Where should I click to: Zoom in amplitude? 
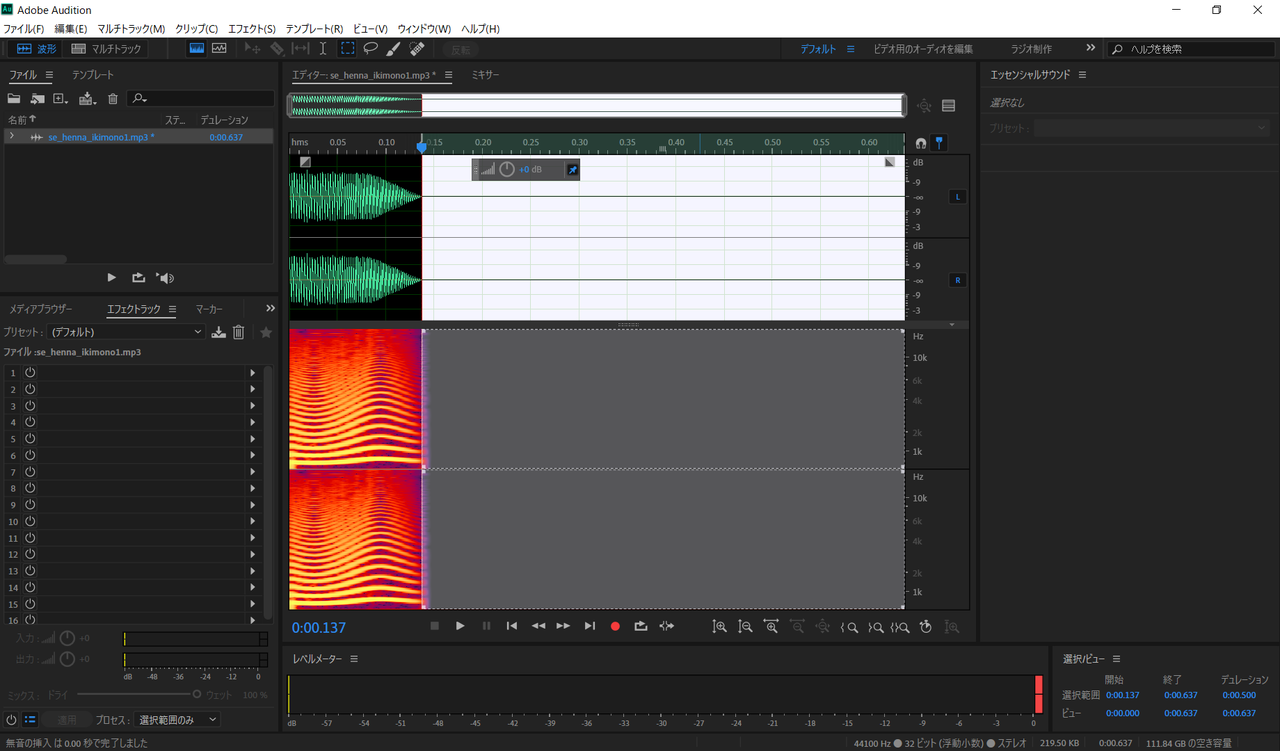tap(719, 626)
